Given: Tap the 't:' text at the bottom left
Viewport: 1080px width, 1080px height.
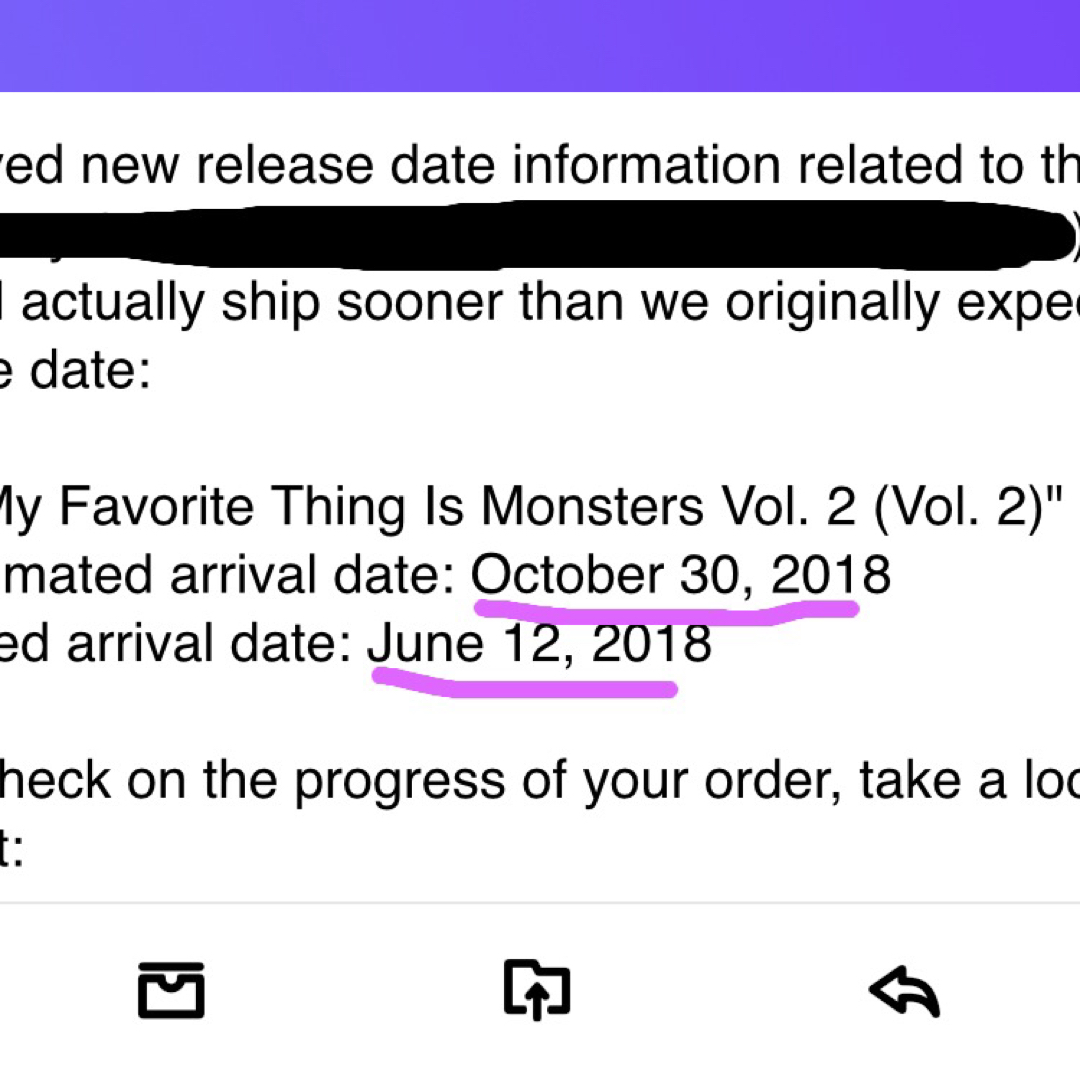Looking at the screenshot, I should tap(16, 852).
